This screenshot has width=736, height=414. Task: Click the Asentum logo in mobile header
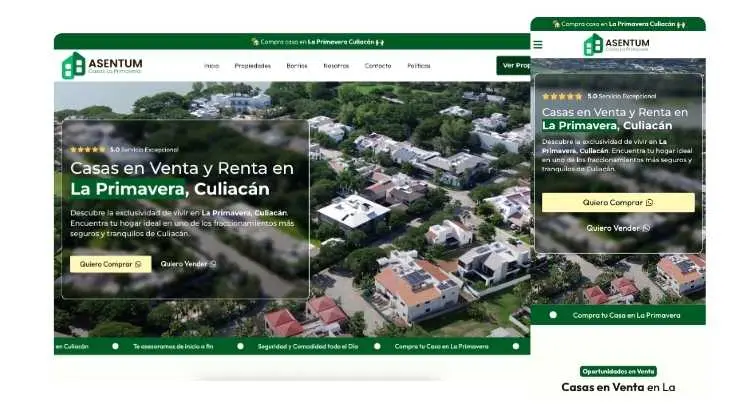616,44
